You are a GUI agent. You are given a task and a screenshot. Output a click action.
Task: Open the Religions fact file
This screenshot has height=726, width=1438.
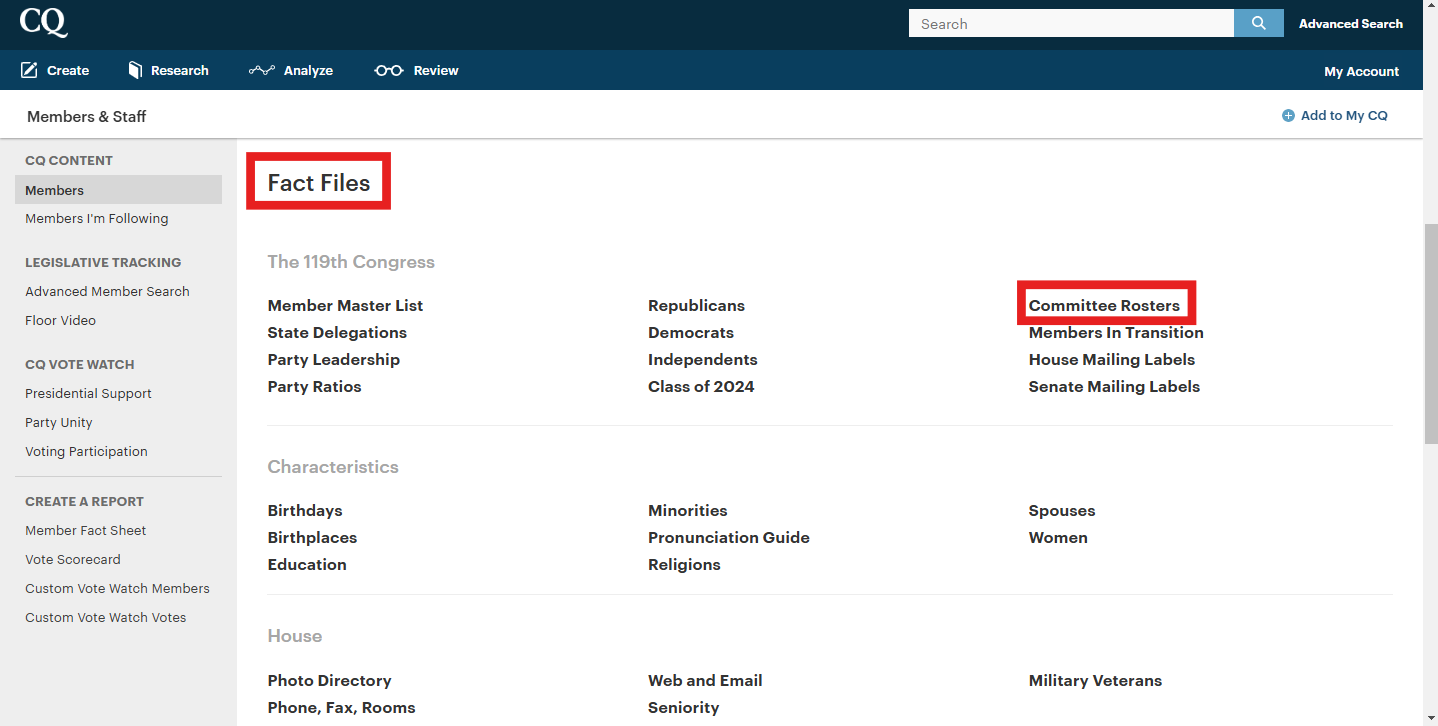pos(684,564)
